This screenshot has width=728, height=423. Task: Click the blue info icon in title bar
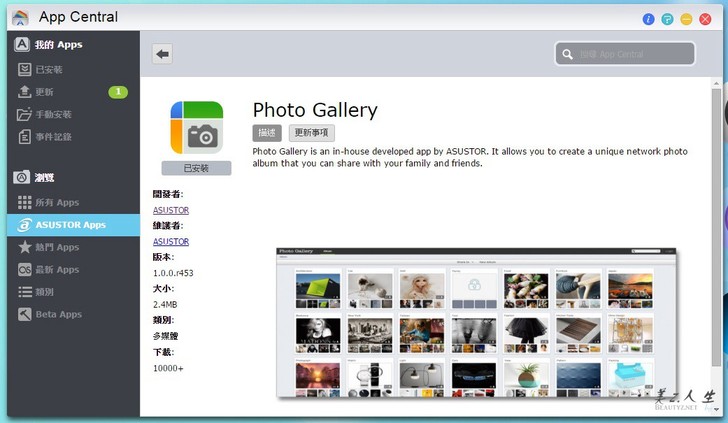coord(648,19)
